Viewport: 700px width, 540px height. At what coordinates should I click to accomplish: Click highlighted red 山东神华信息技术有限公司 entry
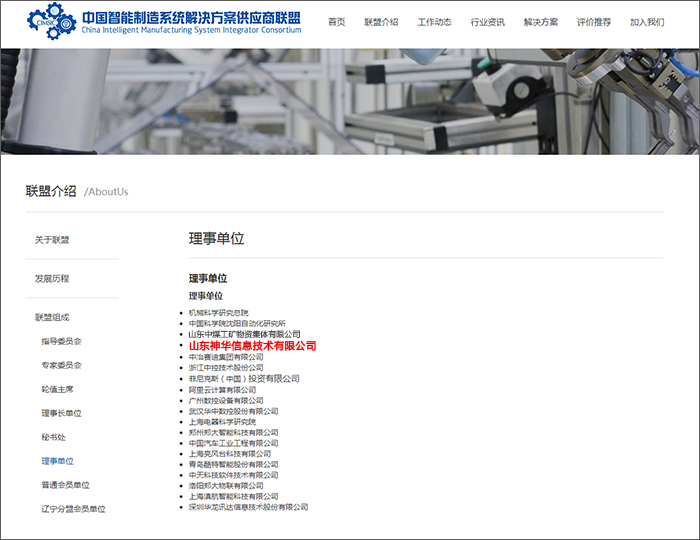[252, 346]
